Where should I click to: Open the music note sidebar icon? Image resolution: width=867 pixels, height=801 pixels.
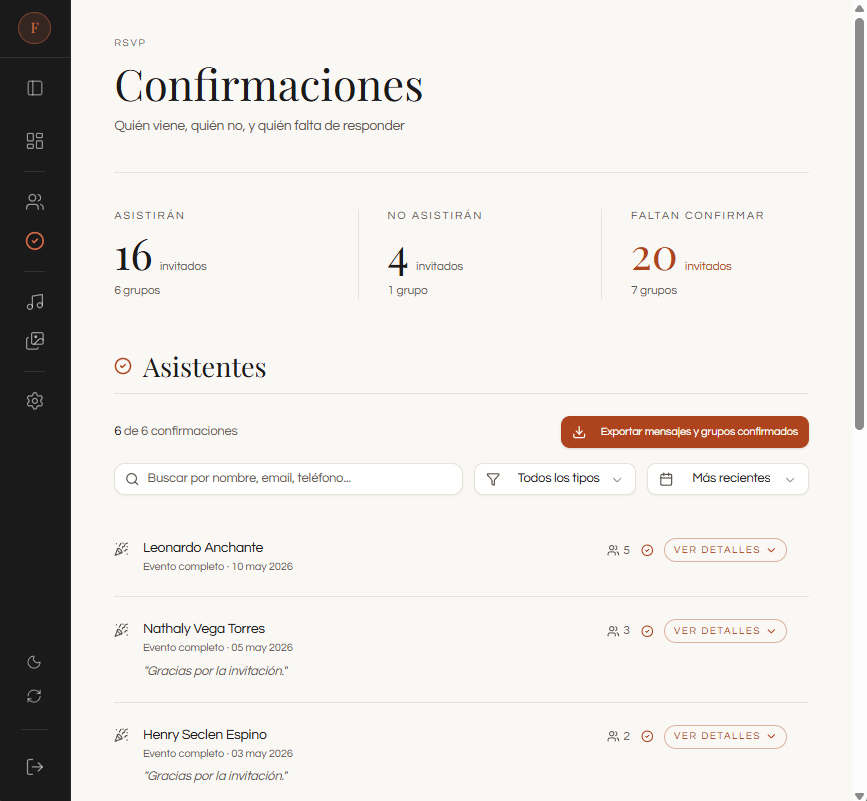pyautogui.click(x=35, y=302)
